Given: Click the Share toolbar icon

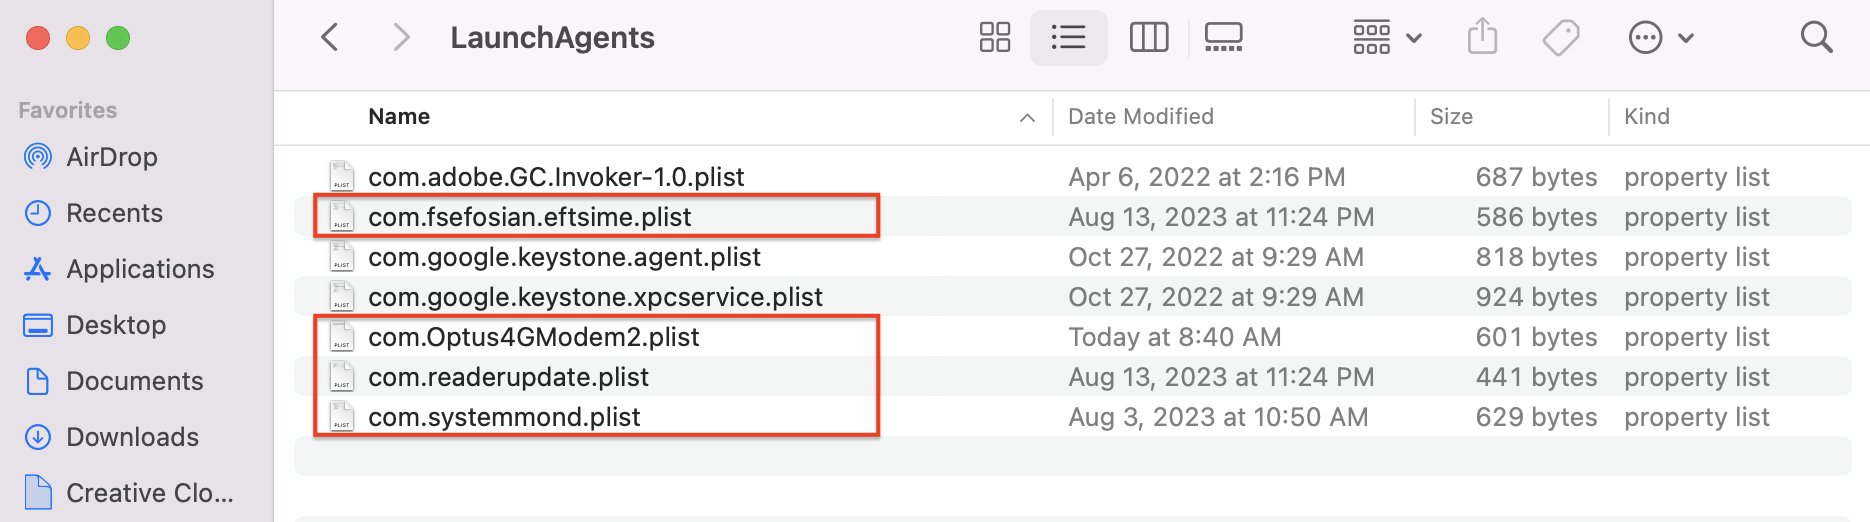Looking at the screenshot, I should point(1482,38).
